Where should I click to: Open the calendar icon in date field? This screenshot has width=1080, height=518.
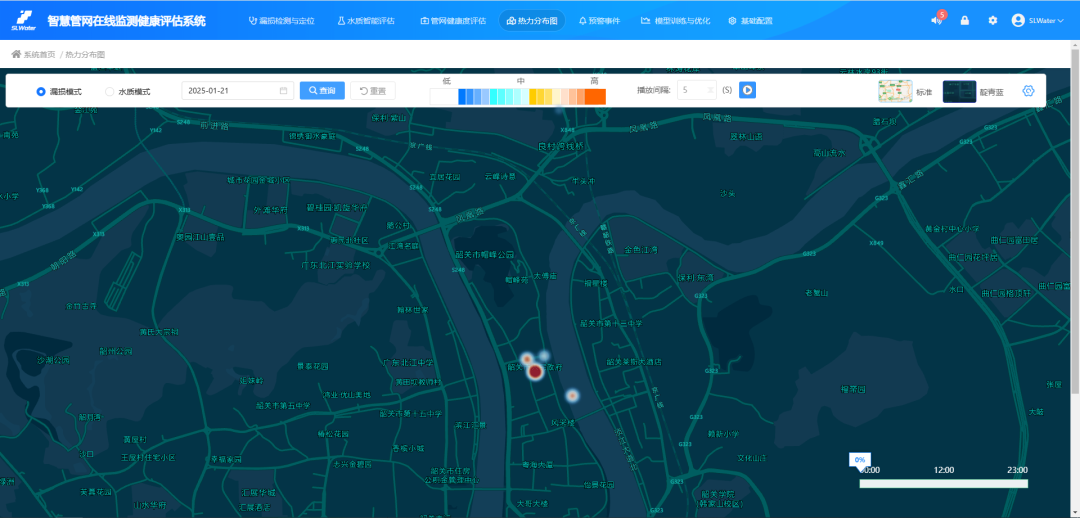click(283, 91)
